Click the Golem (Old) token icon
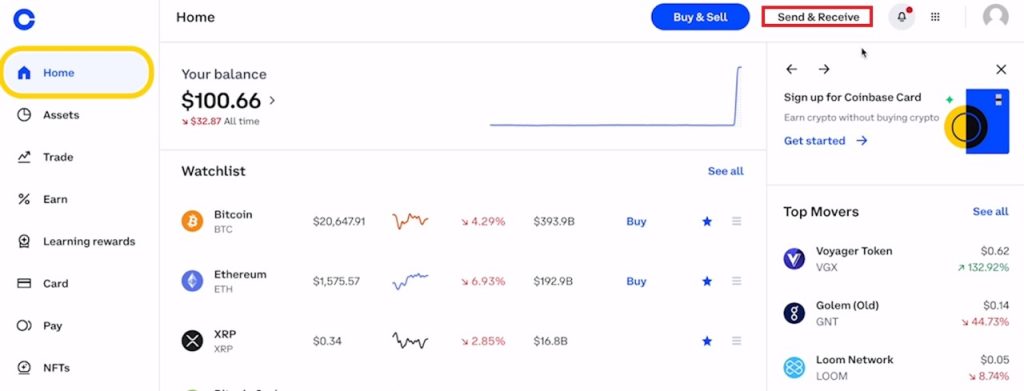The height and width of the screenshot is (391, 1024). click(794, 313)
